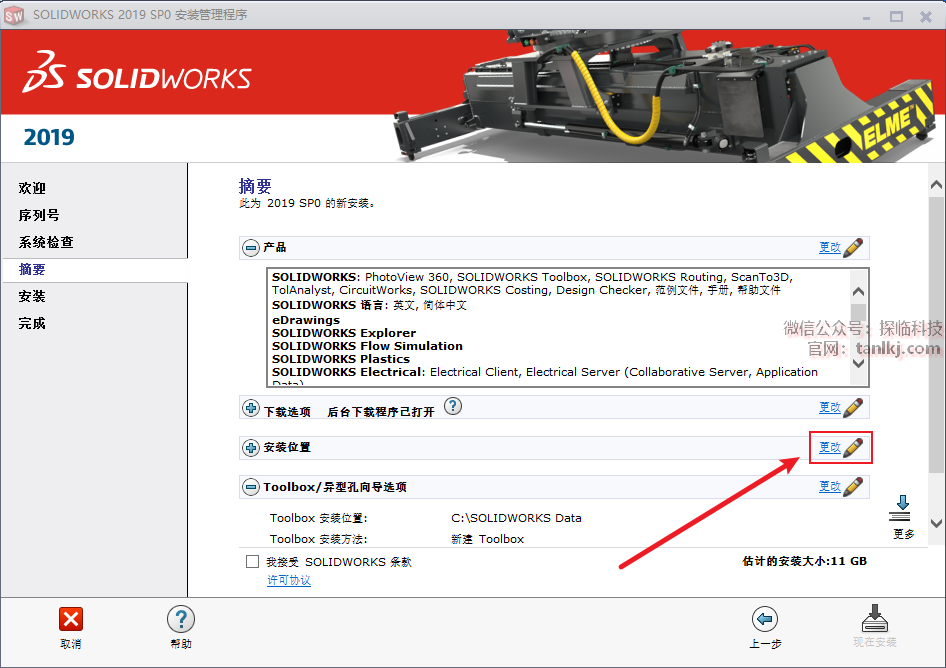
Task: Select 系统检查 step in sidebar
Action: pos(46,242)
